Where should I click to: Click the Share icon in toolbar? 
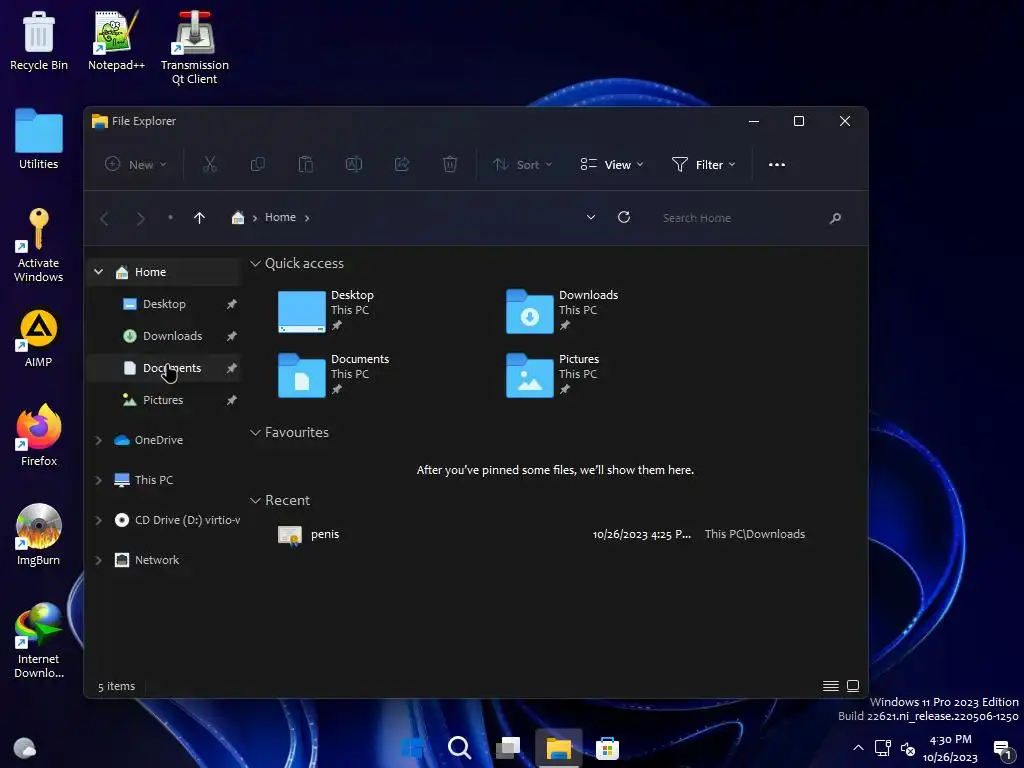[x=402, y=165]
